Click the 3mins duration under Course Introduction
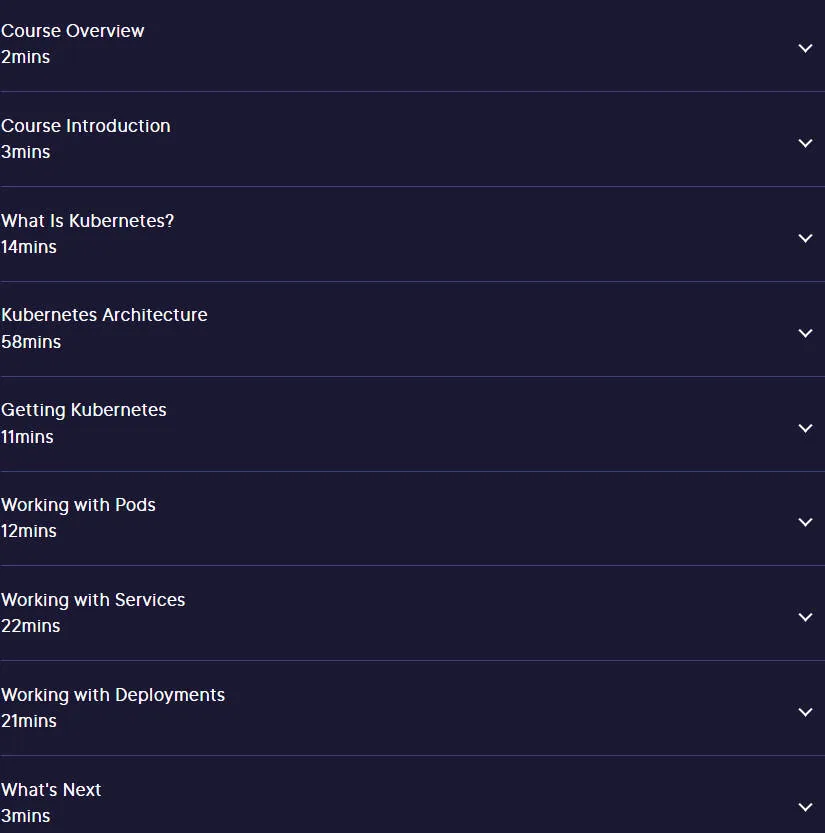This screenshot has width=825, height=833. tap(25, 152)
